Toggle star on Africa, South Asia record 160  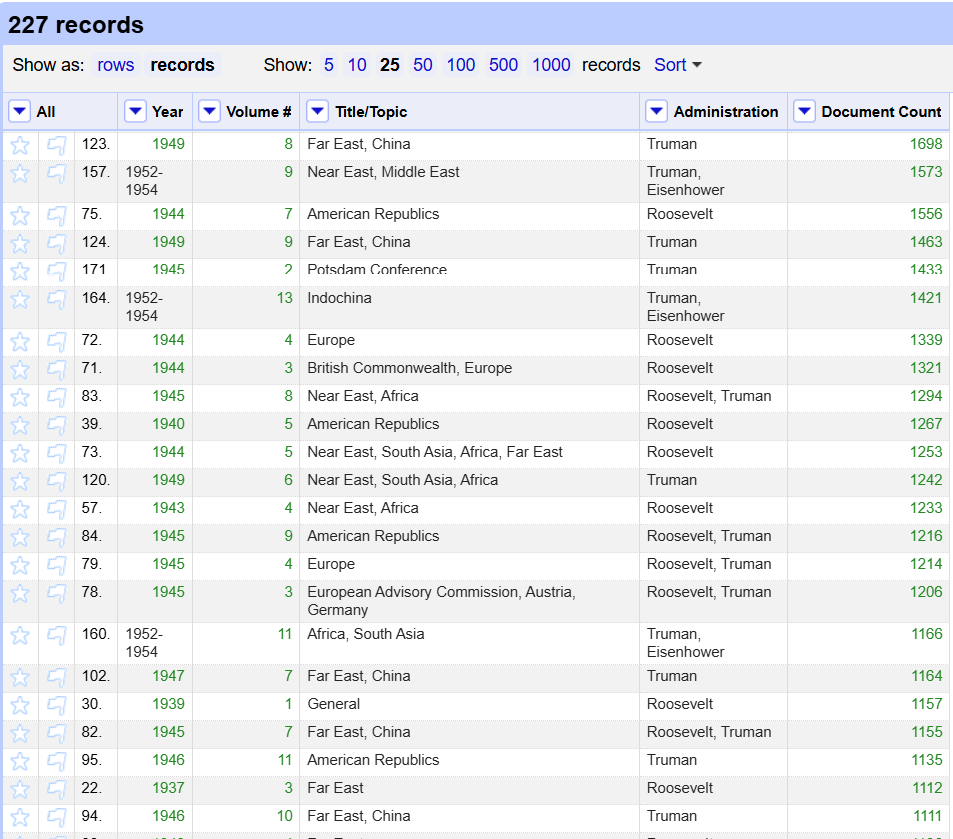coord(20,635)
